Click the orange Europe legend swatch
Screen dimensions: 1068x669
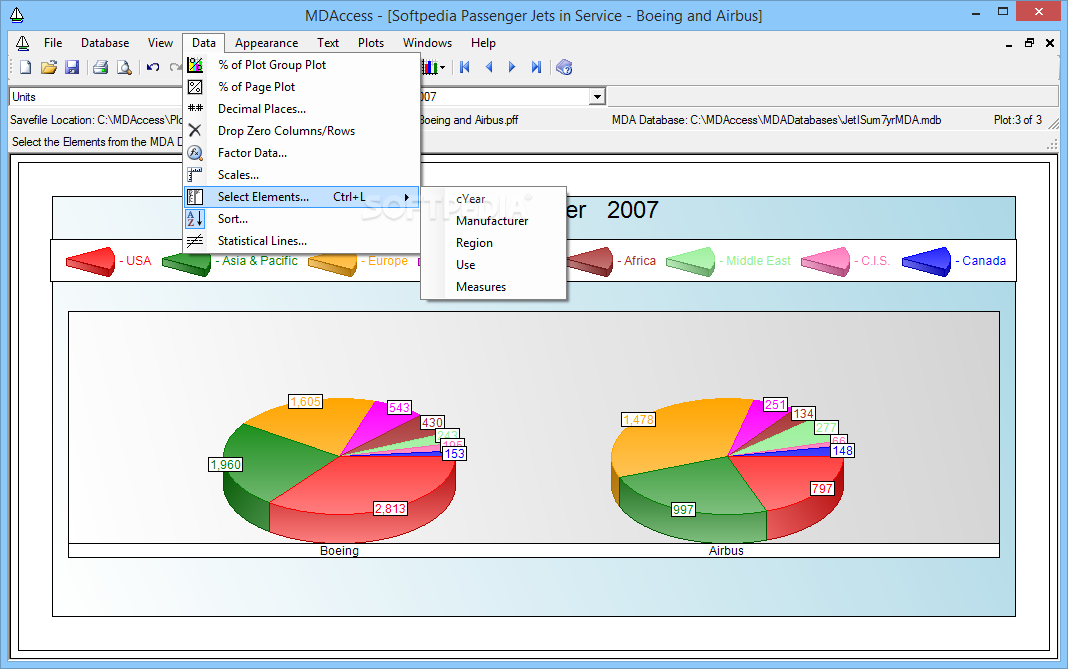(x=332, y=264)
